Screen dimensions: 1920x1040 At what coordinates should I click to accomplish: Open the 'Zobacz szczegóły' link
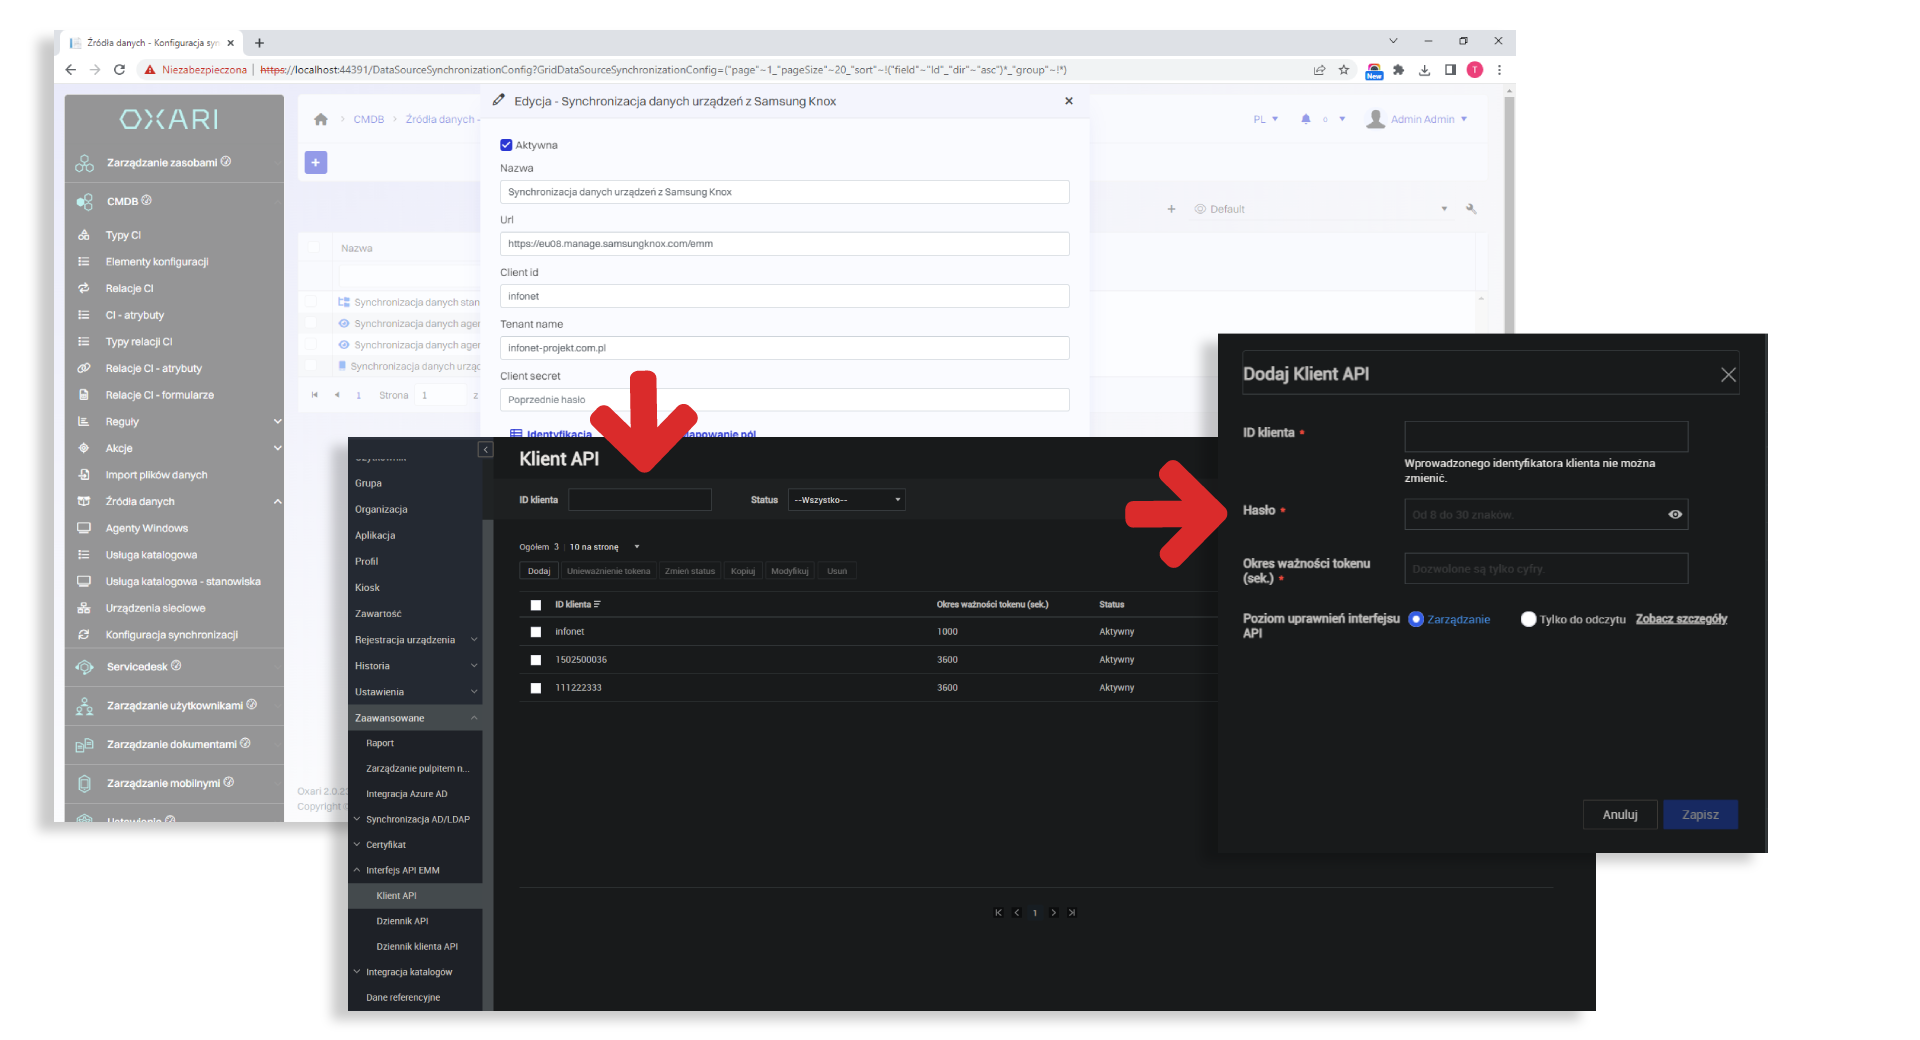(1680, 620)
